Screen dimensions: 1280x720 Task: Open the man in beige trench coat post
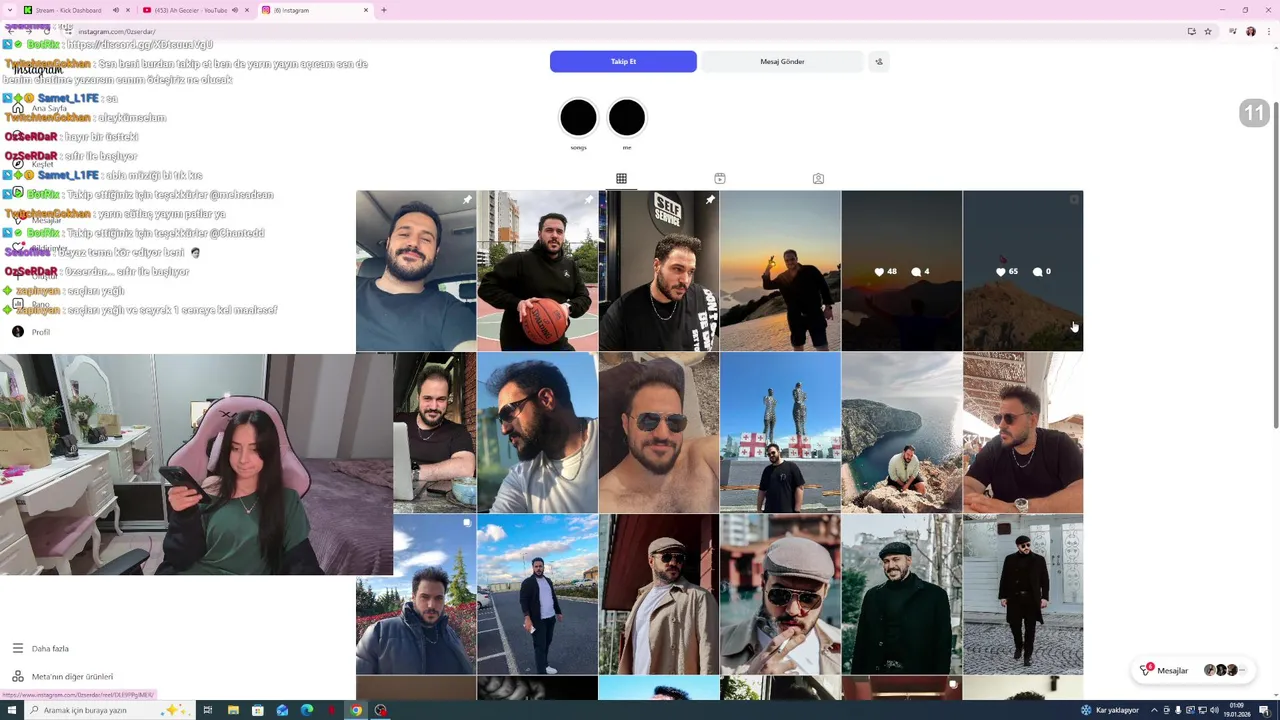click(x=659, y=595)
